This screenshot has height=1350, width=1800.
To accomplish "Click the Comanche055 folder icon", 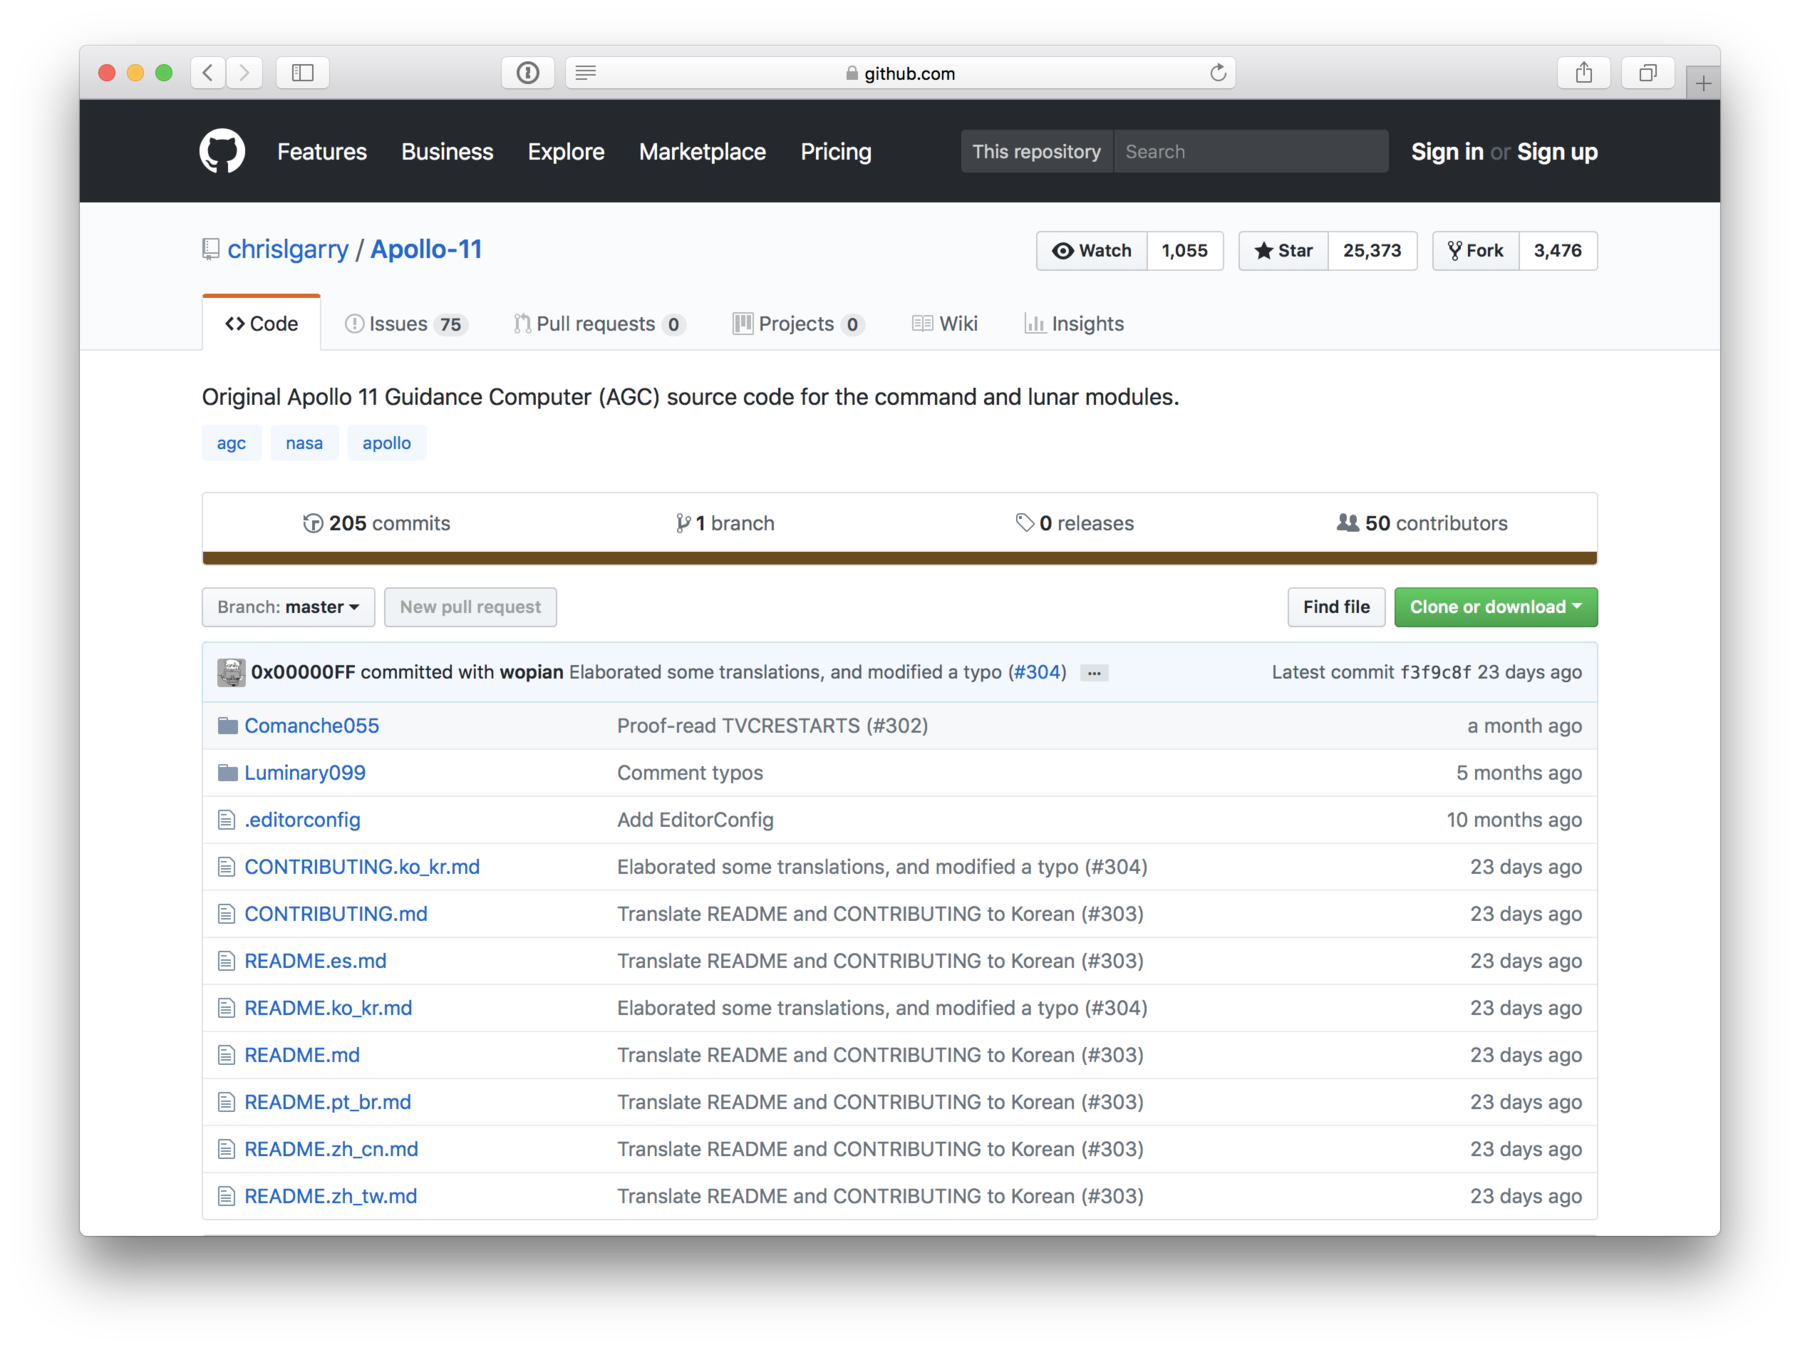I will (228, 725).
